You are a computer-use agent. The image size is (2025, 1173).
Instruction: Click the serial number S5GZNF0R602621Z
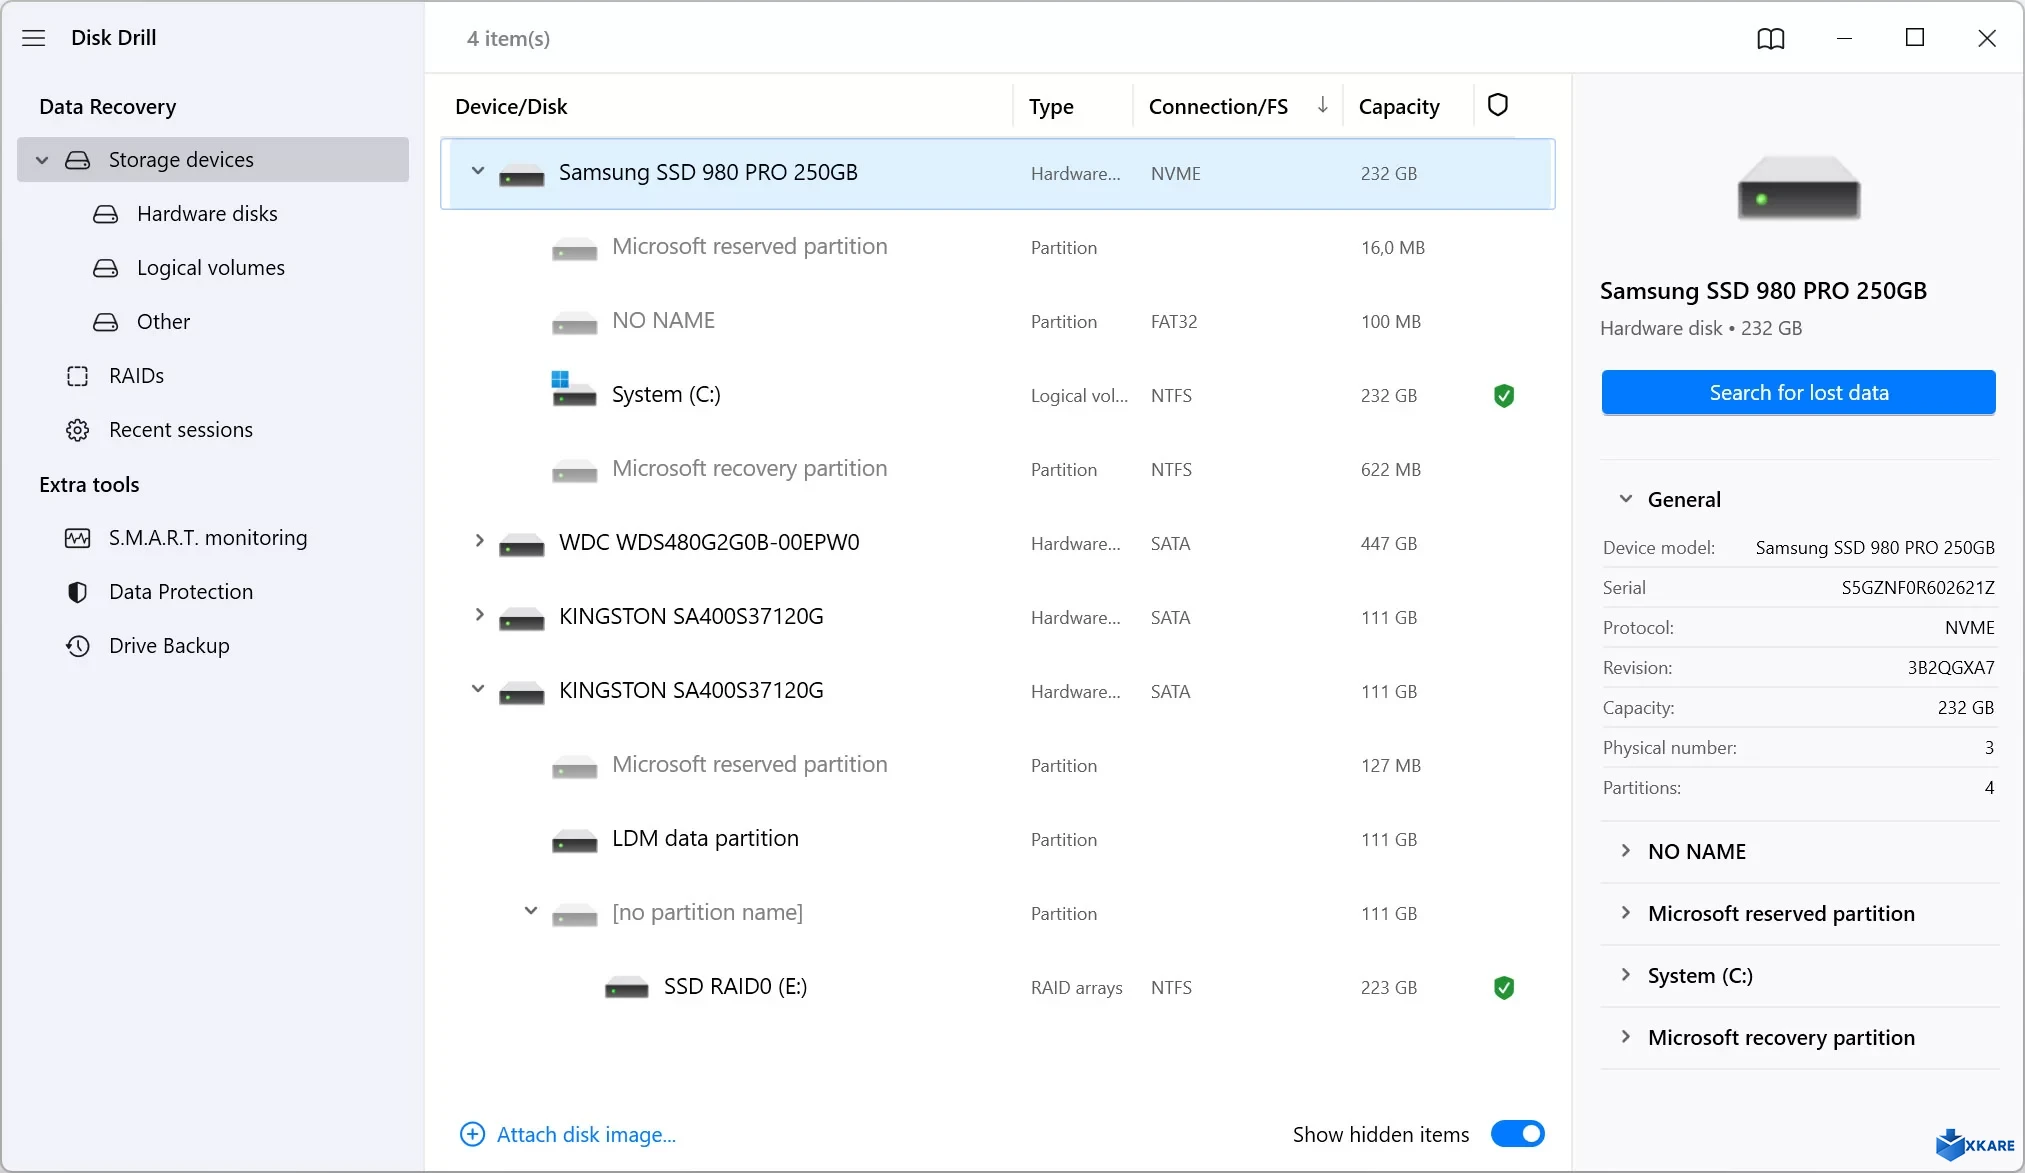pos(1918,588)
